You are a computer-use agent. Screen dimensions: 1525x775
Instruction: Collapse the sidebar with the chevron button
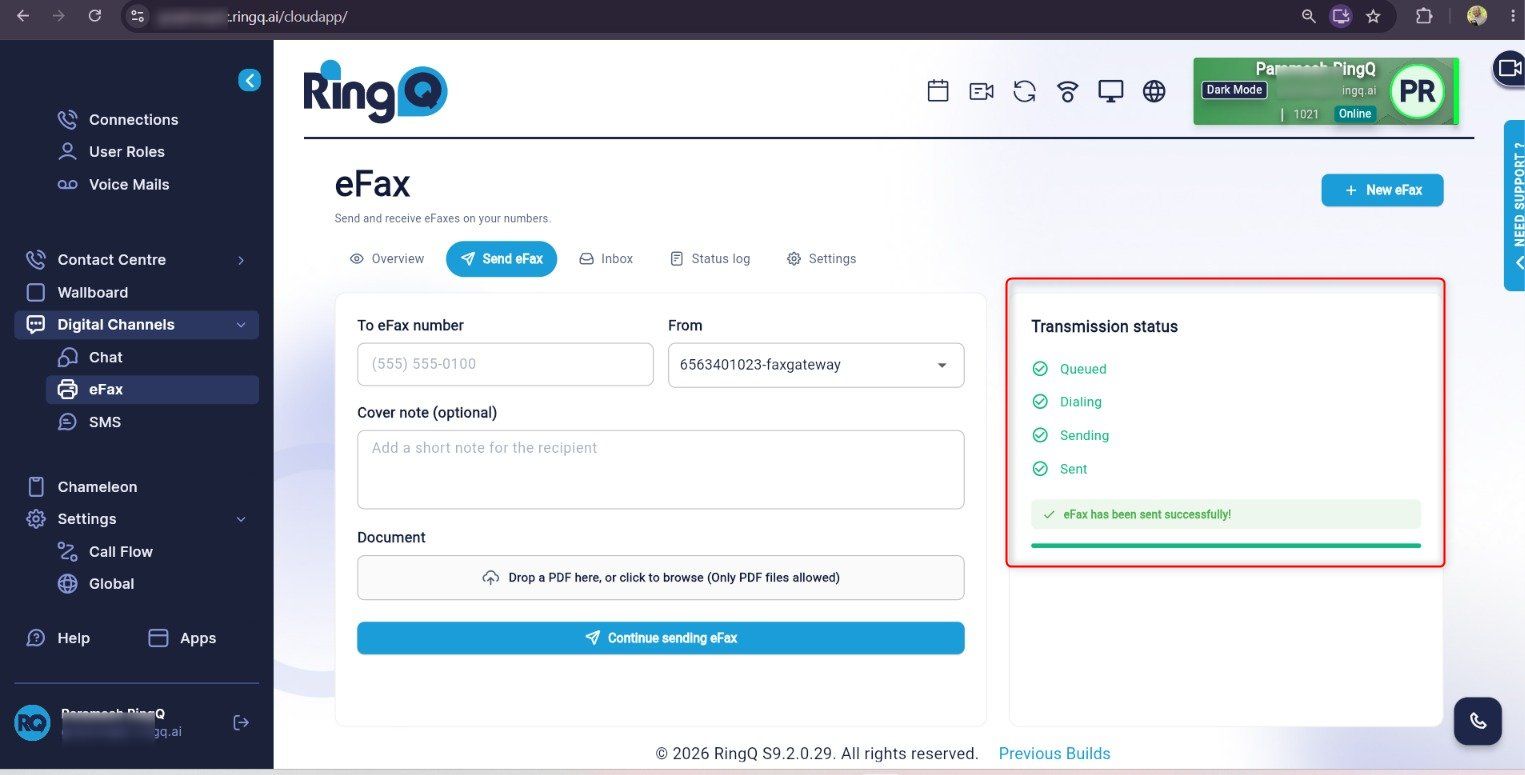pos(249,80)
